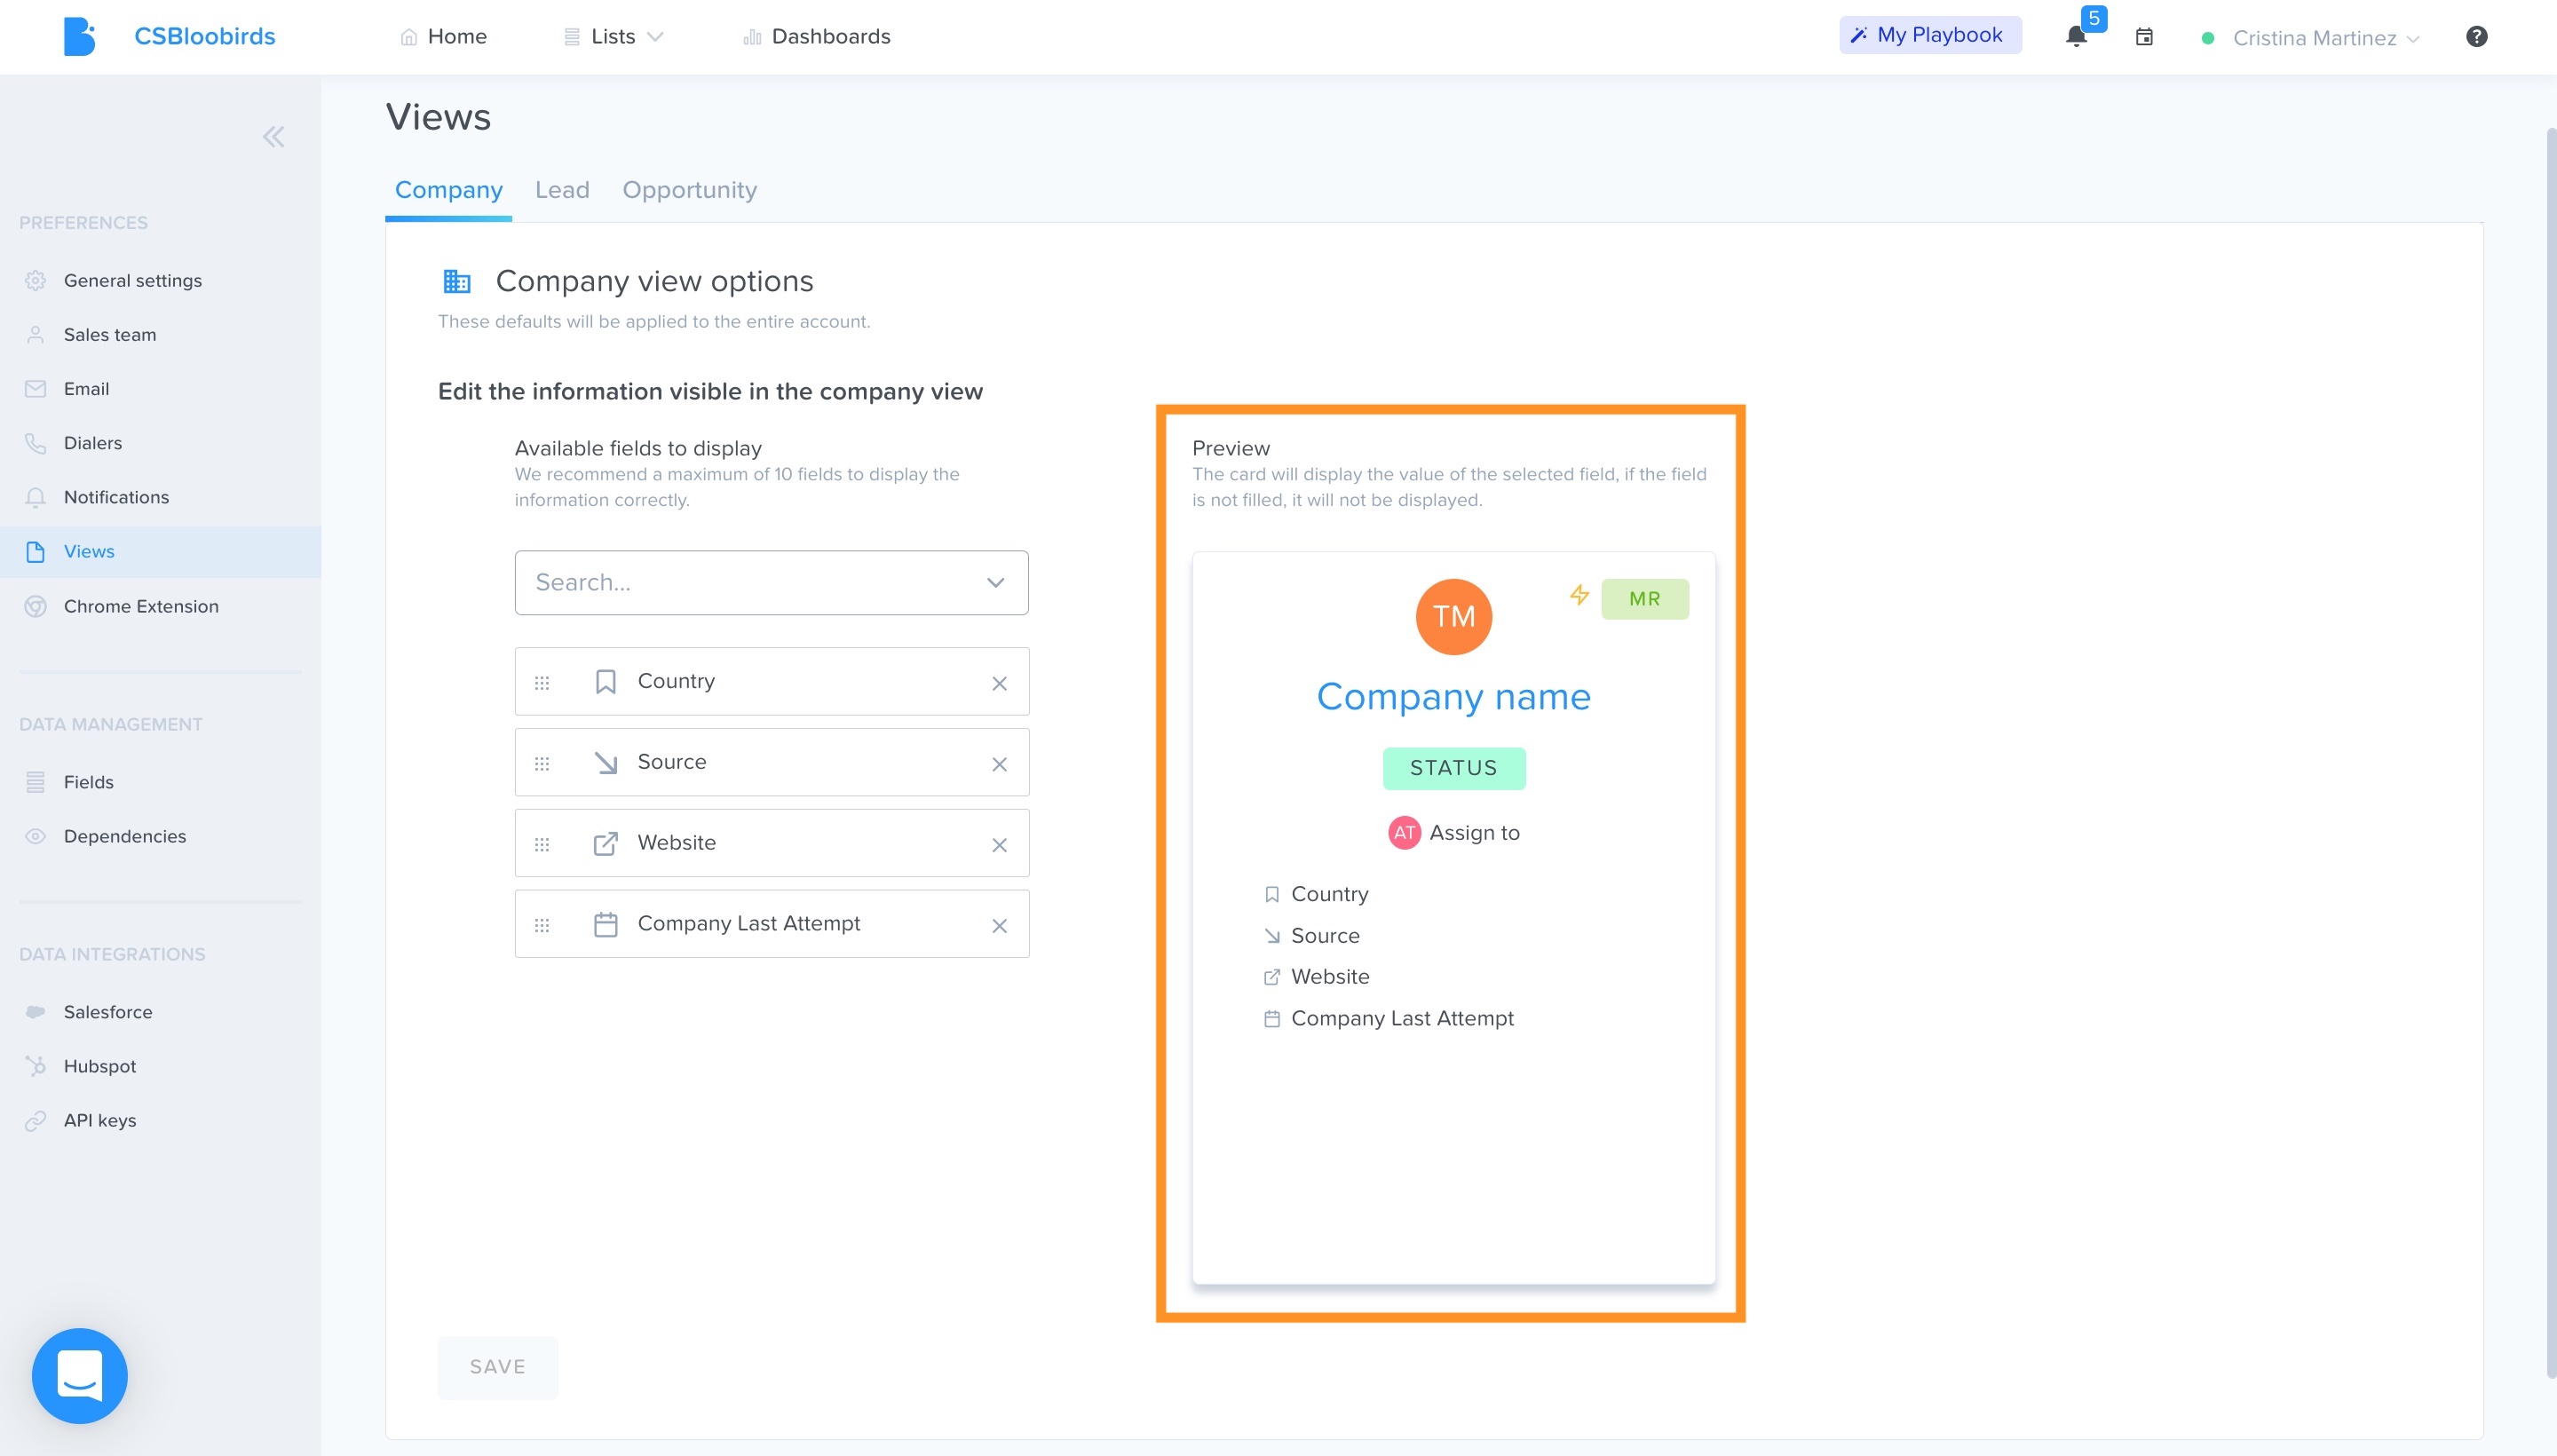Open Fields under Data Management

[88, 782]
